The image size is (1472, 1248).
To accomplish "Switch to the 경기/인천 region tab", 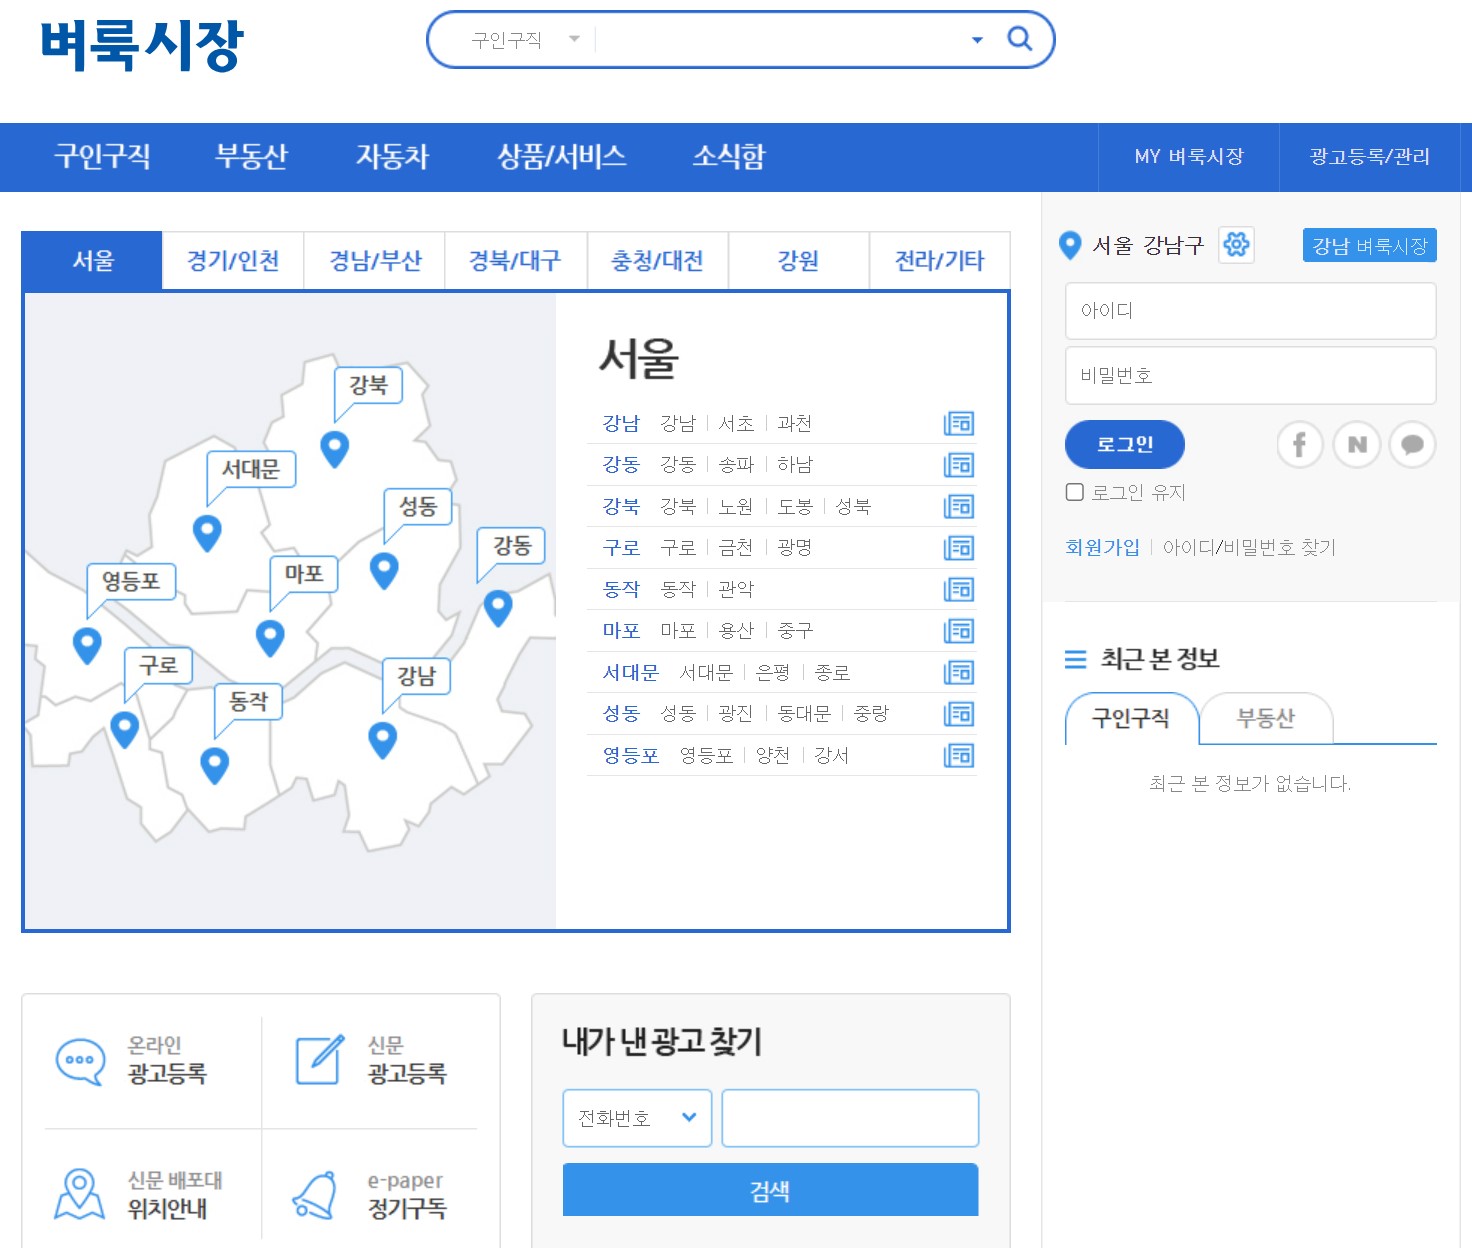I will coord(233,260).
